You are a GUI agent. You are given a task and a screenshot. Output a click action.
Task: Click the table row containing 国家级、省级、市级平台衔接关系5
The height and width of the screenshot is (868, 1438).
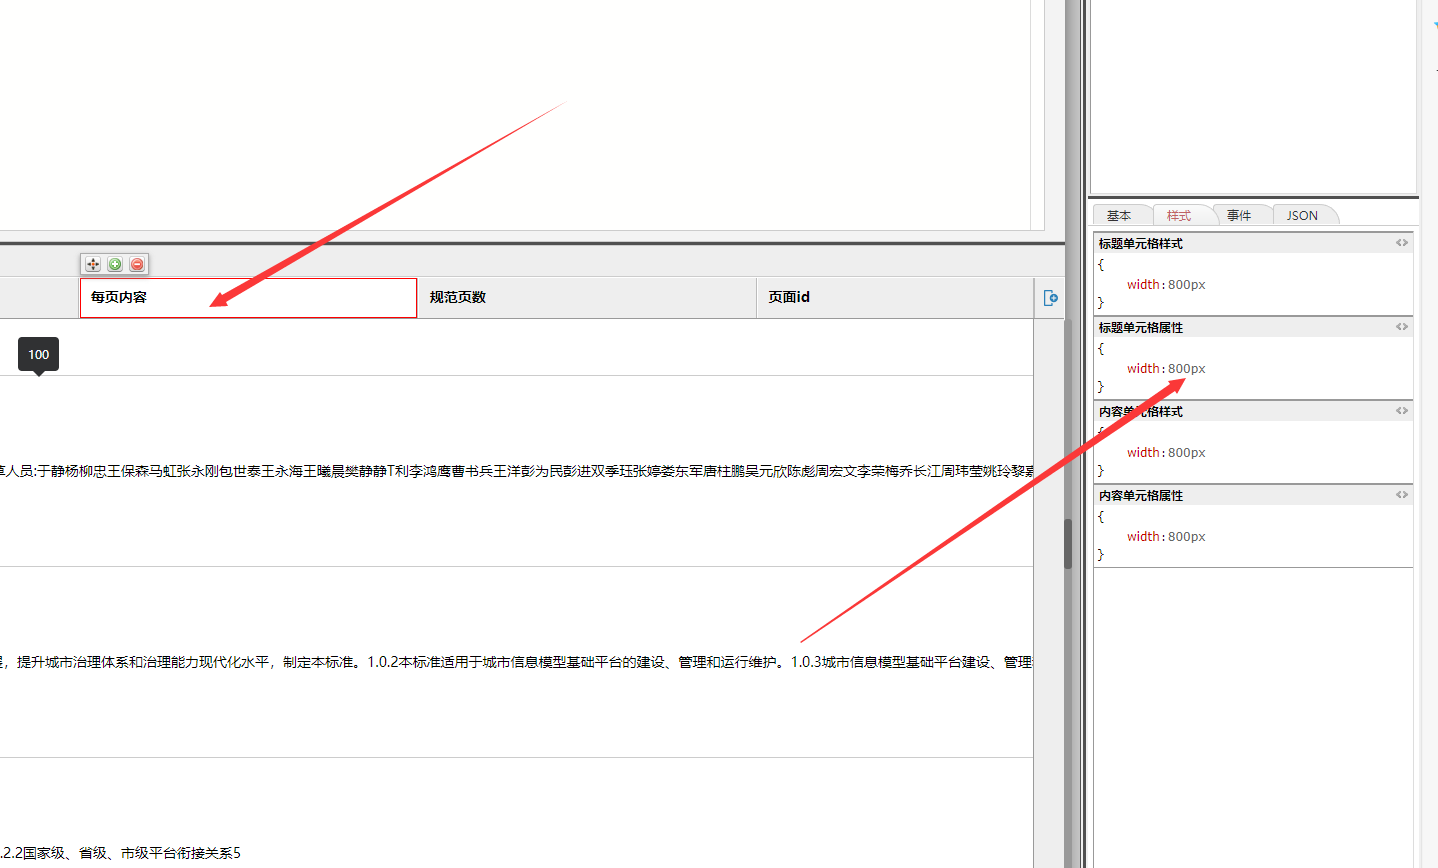pyautogui.click(x=516, y=813)
